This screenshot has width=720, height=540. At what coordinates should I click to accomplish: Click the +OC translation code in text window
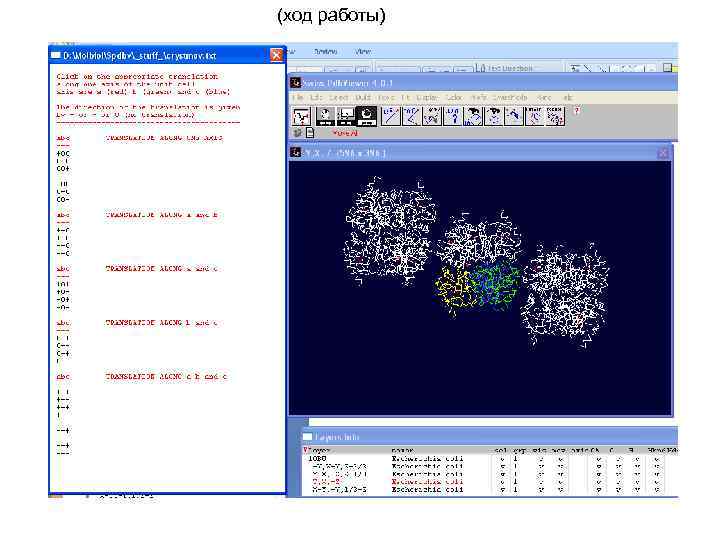[63, 153]
